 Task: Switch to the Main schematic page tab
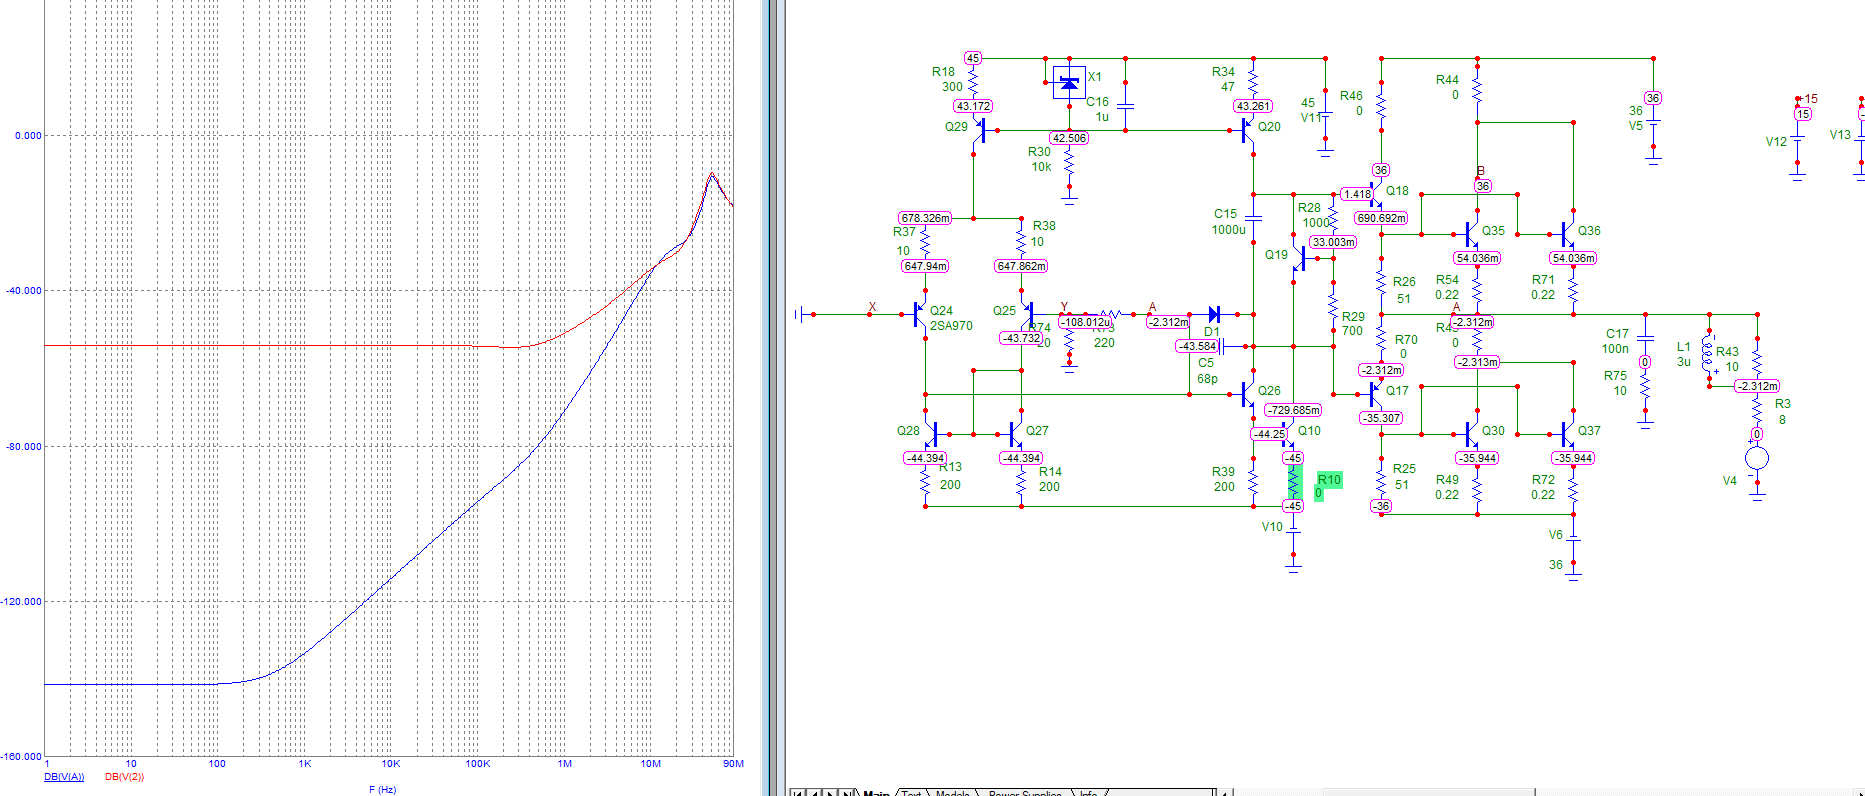tap(876, 793)
